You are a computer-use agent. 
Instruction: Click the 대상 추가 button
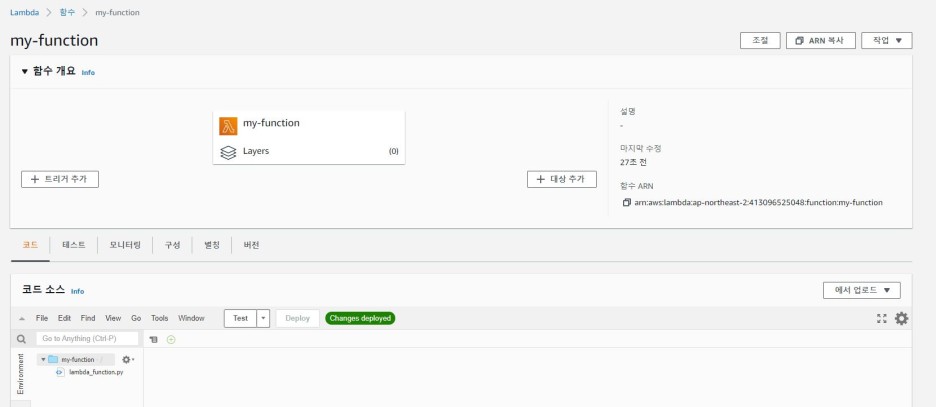pyautogui.click(x=562, y=179)
